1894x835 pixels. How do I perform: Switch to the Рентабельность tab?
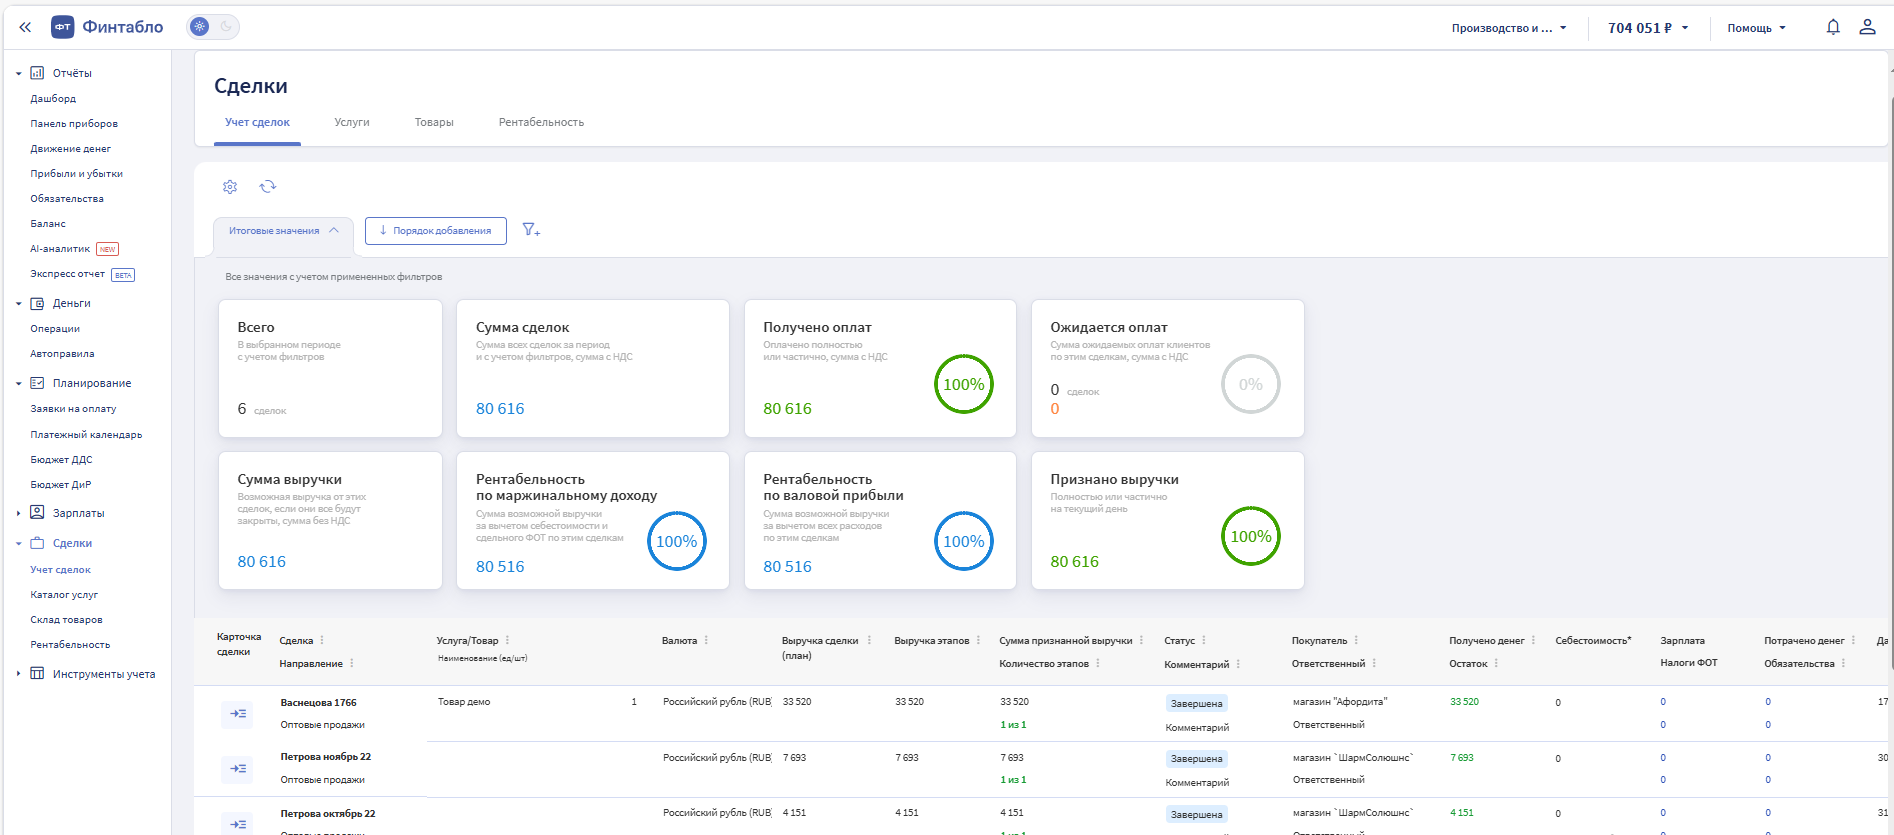tap(541, 123)
